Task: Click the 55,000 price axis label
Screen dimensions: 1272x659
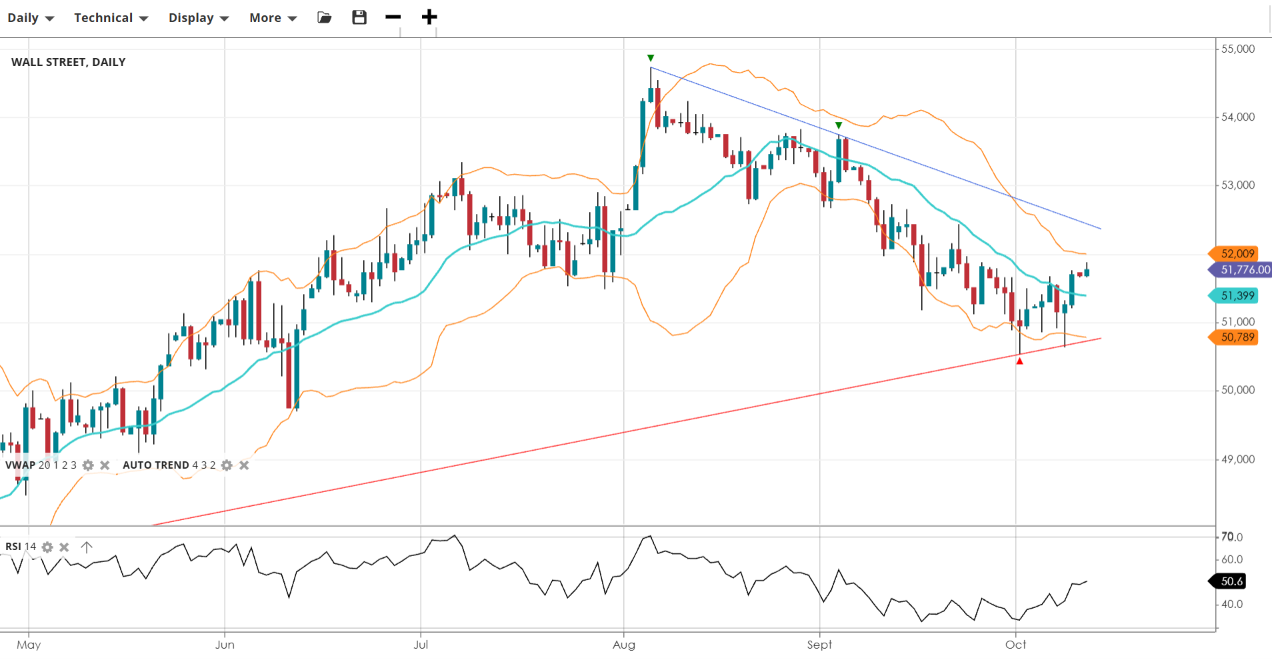Action: (x=1237, y=49)
